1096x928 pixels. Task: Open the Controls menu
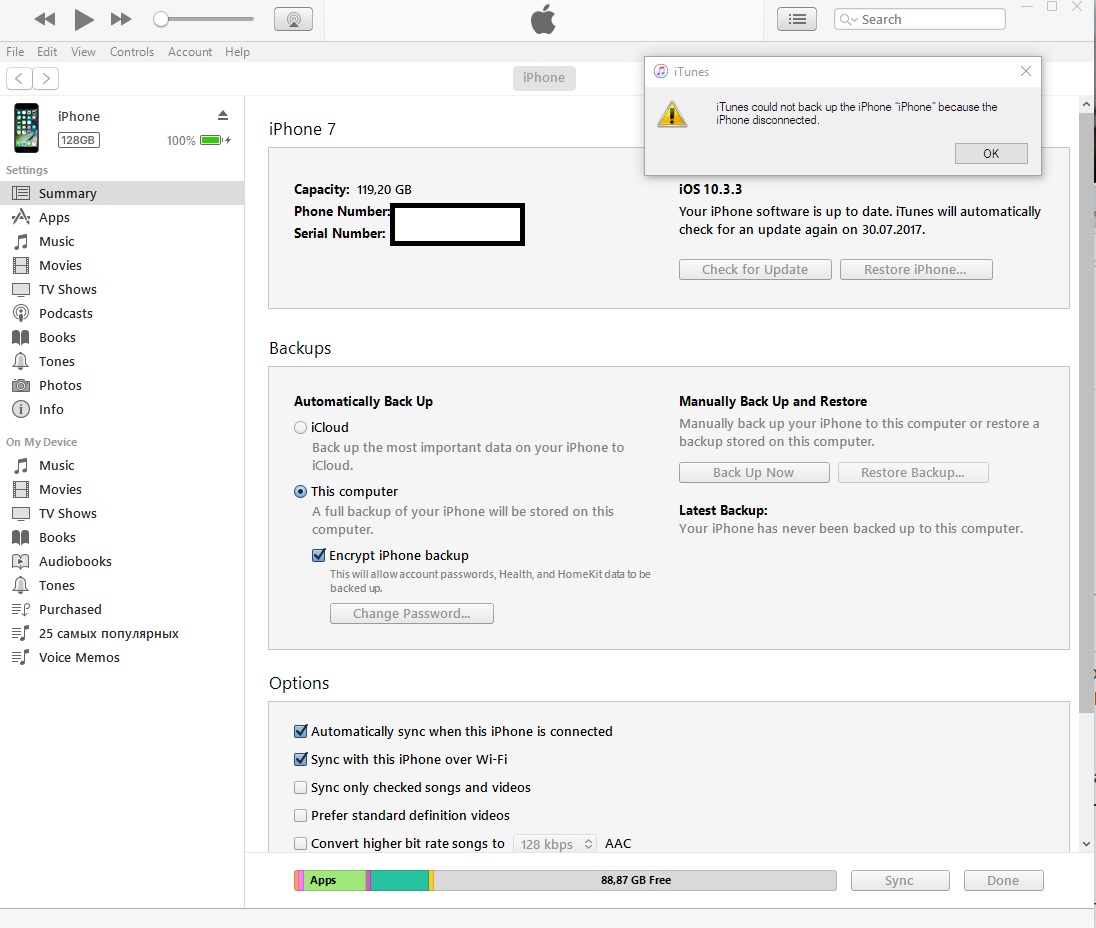click(x=131, y=52)
